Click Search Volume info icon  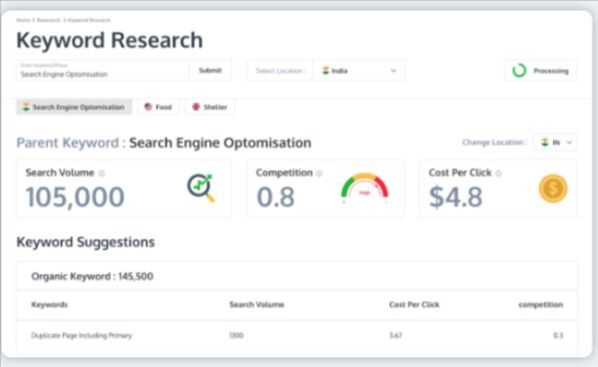click(102, 173)
